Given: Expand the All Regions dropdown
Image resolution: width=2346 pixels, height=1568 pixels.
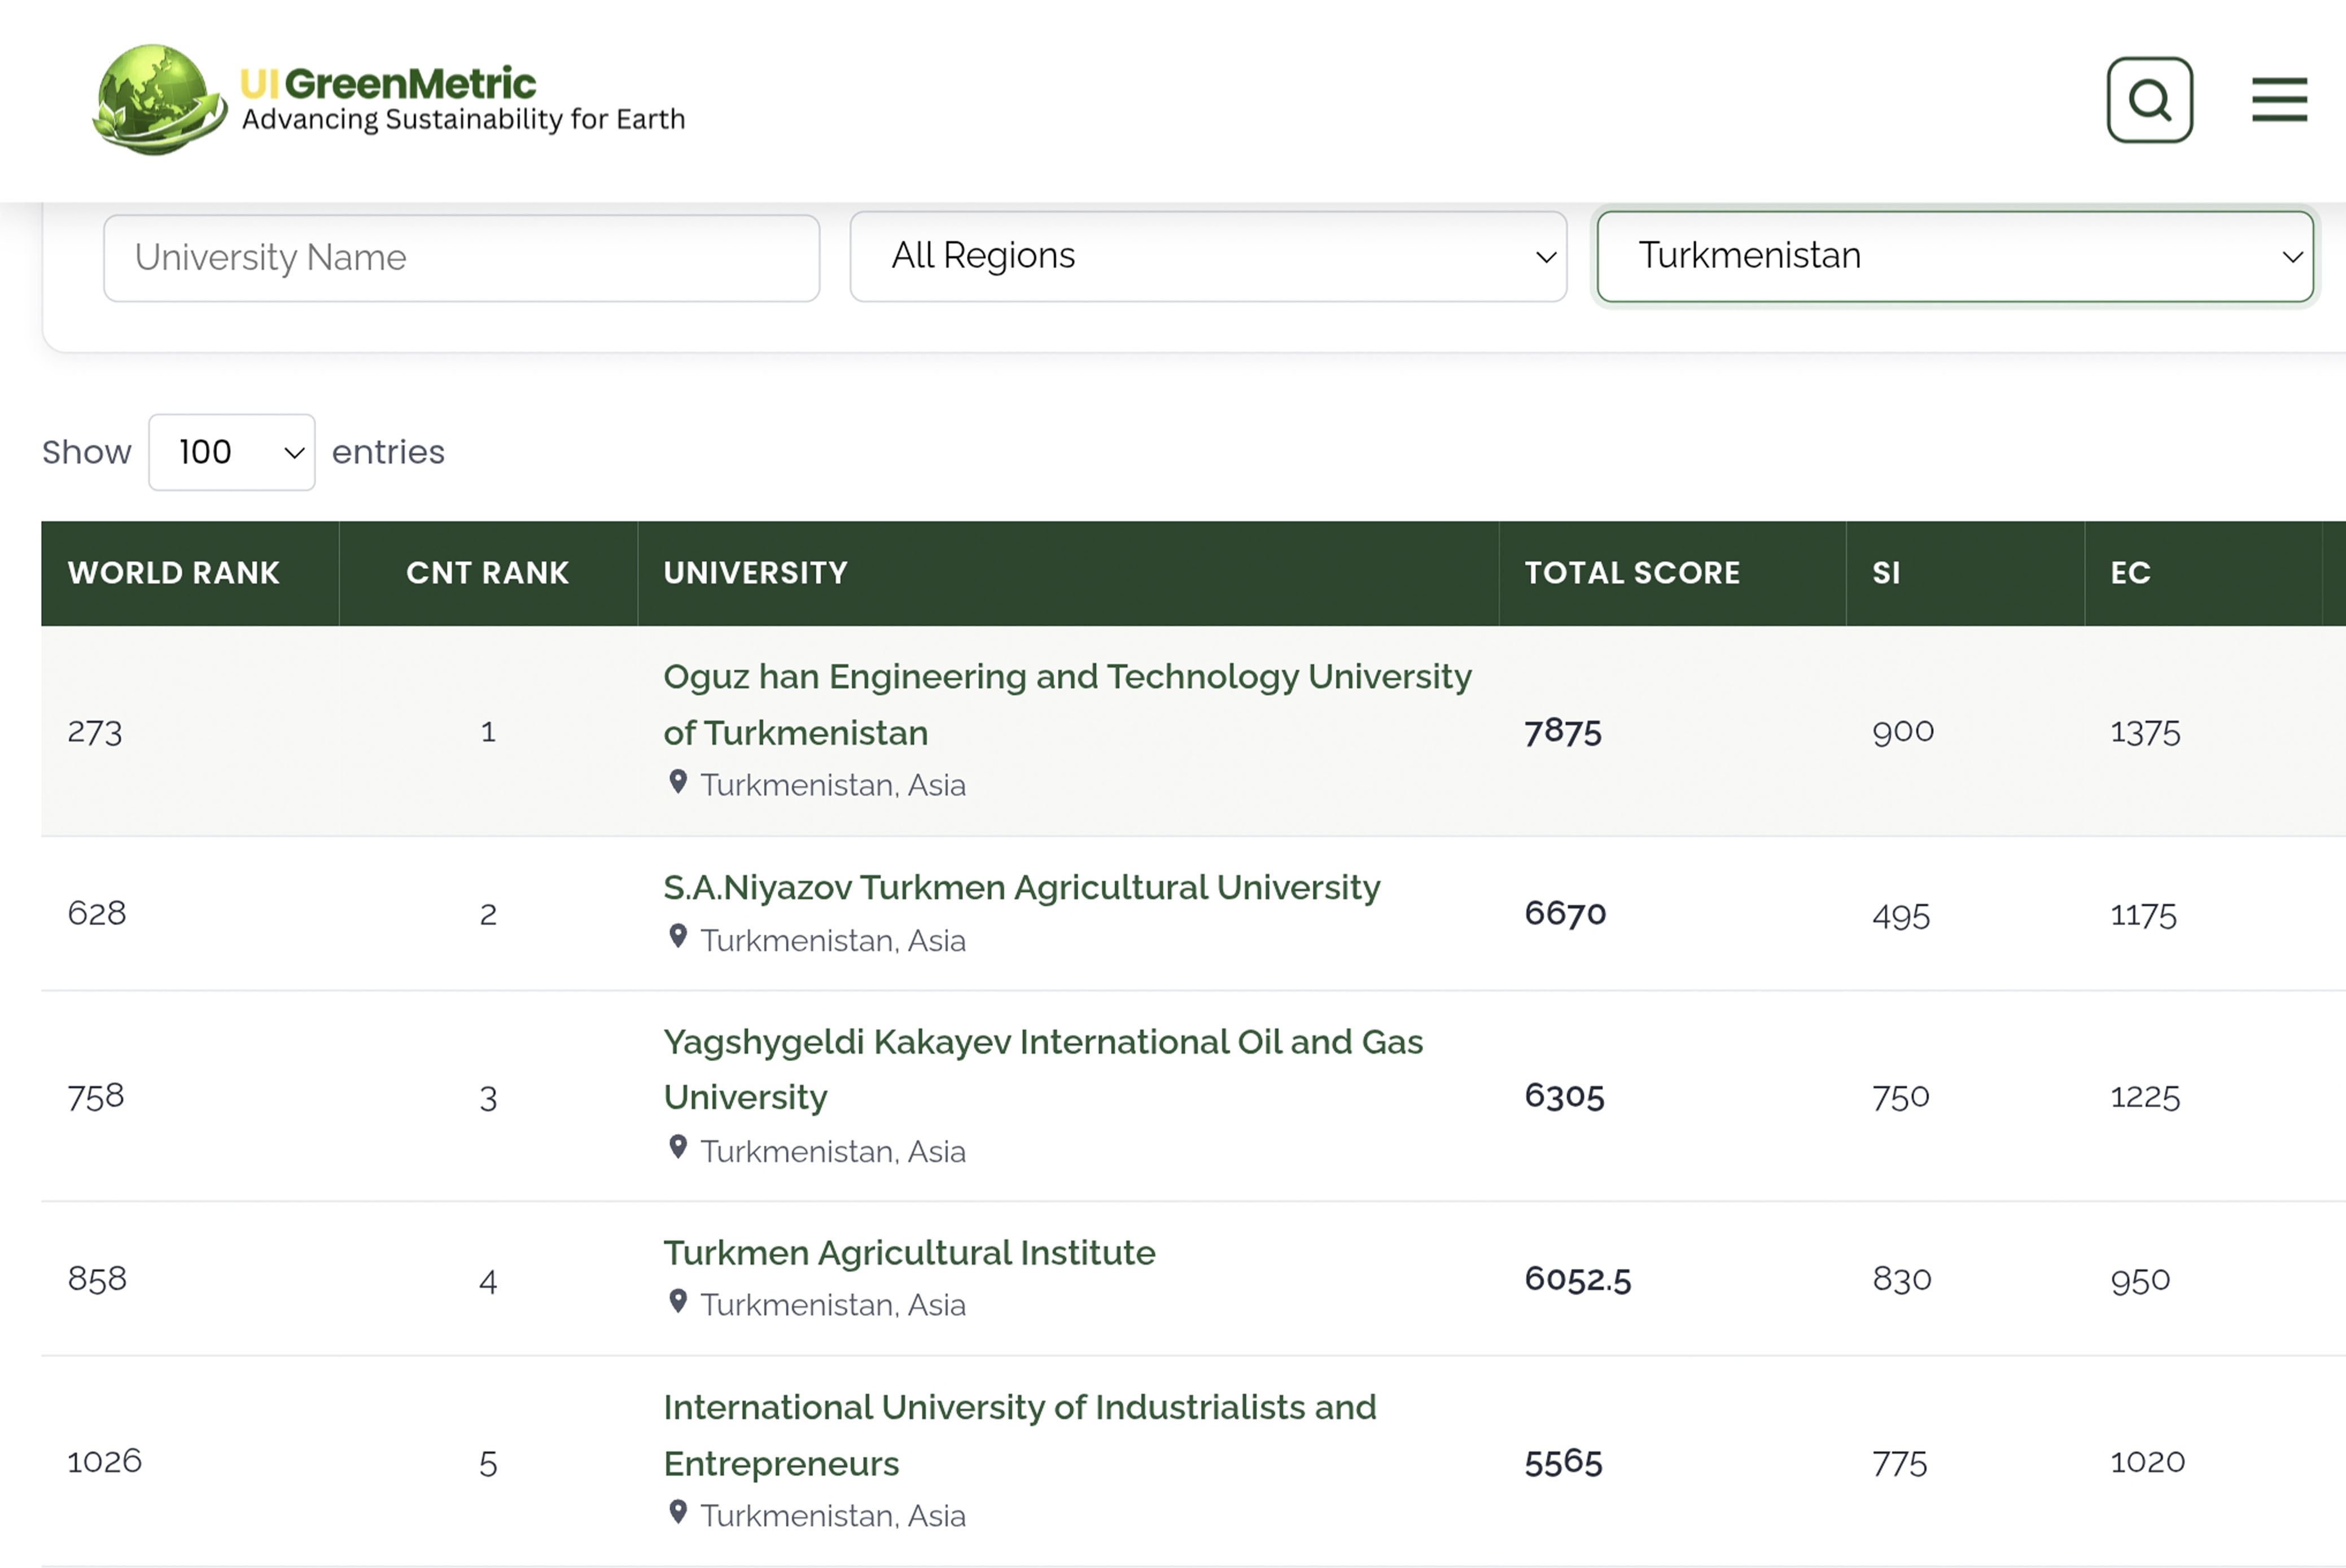Looking at the screenshot, I should [x=1208, y=256].
